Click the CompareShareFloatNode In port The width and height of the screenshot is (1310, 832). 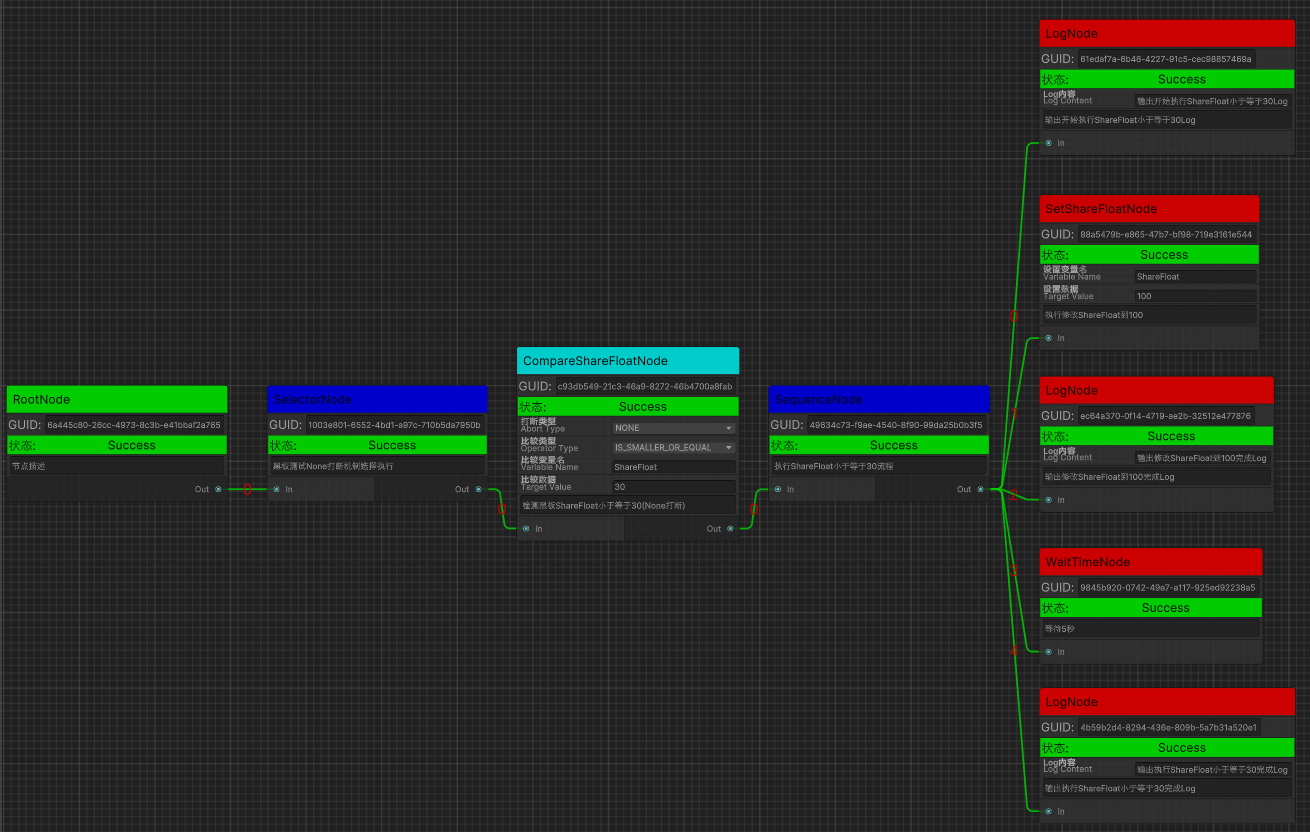pos(526,528)
